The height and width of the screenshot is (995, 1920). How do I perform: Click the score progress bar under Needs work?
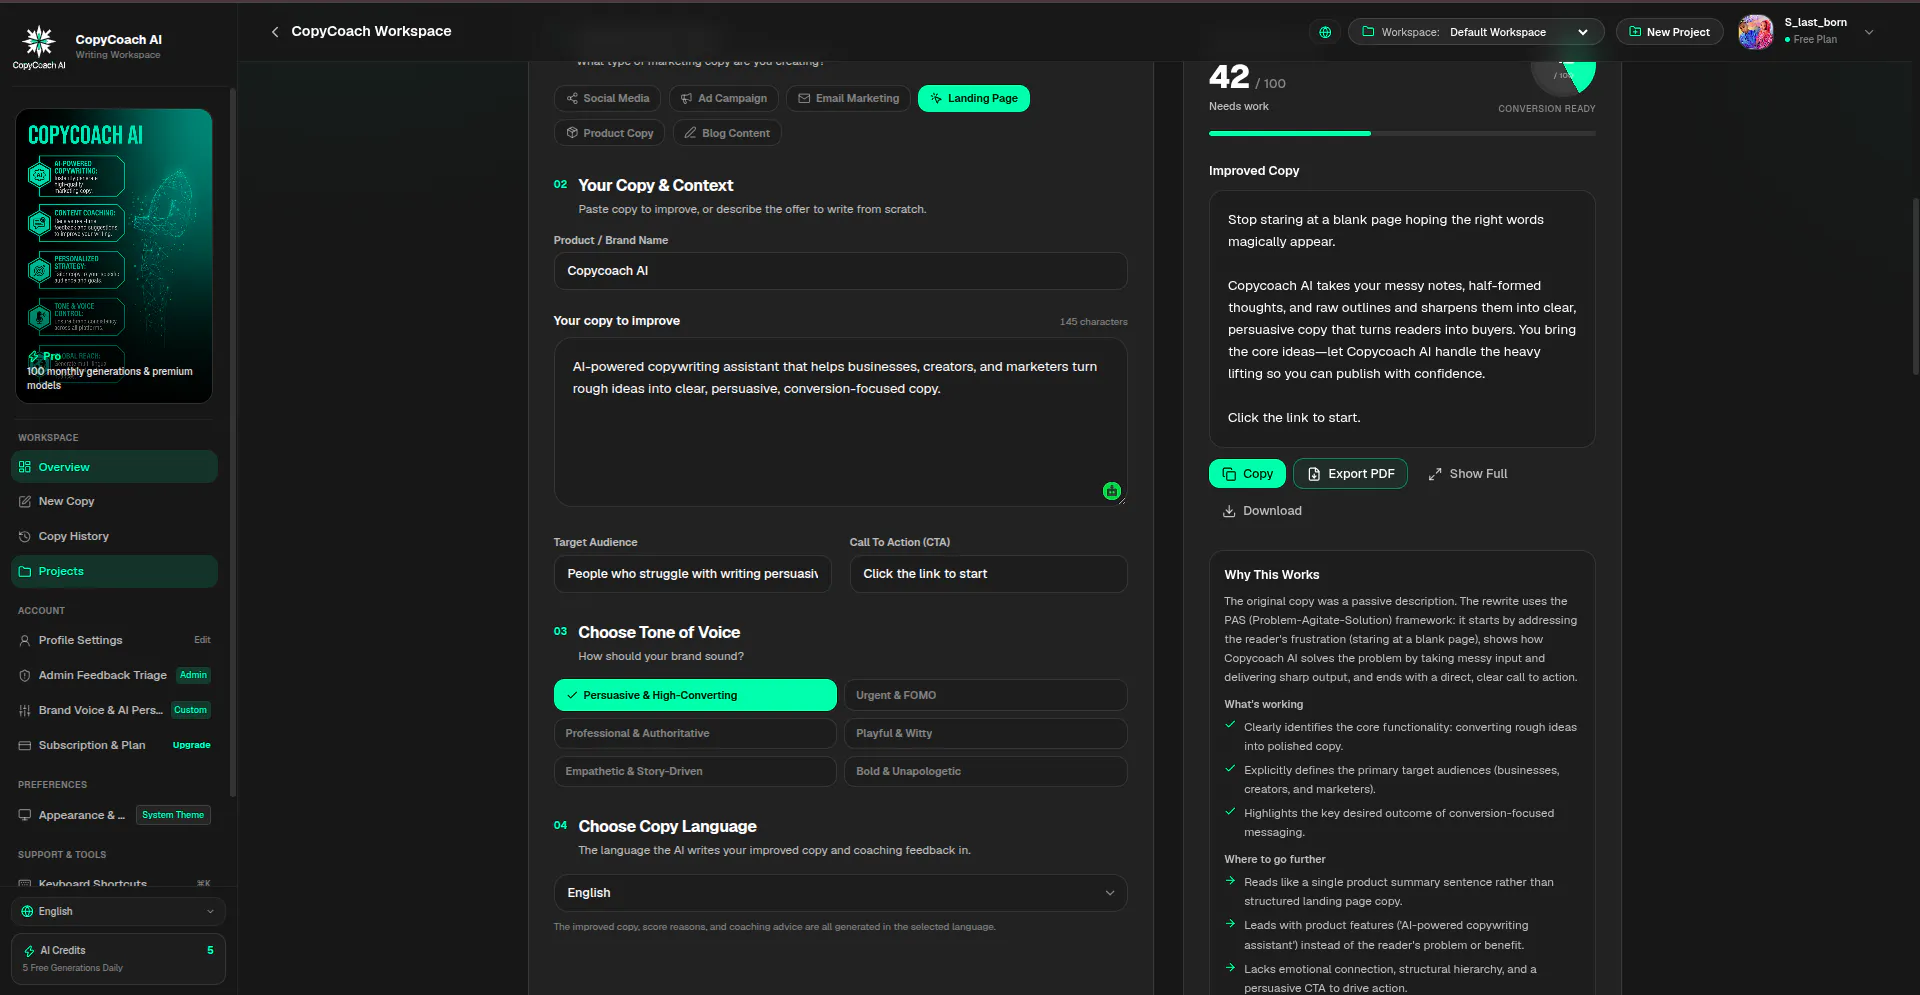click(1402, 133)
